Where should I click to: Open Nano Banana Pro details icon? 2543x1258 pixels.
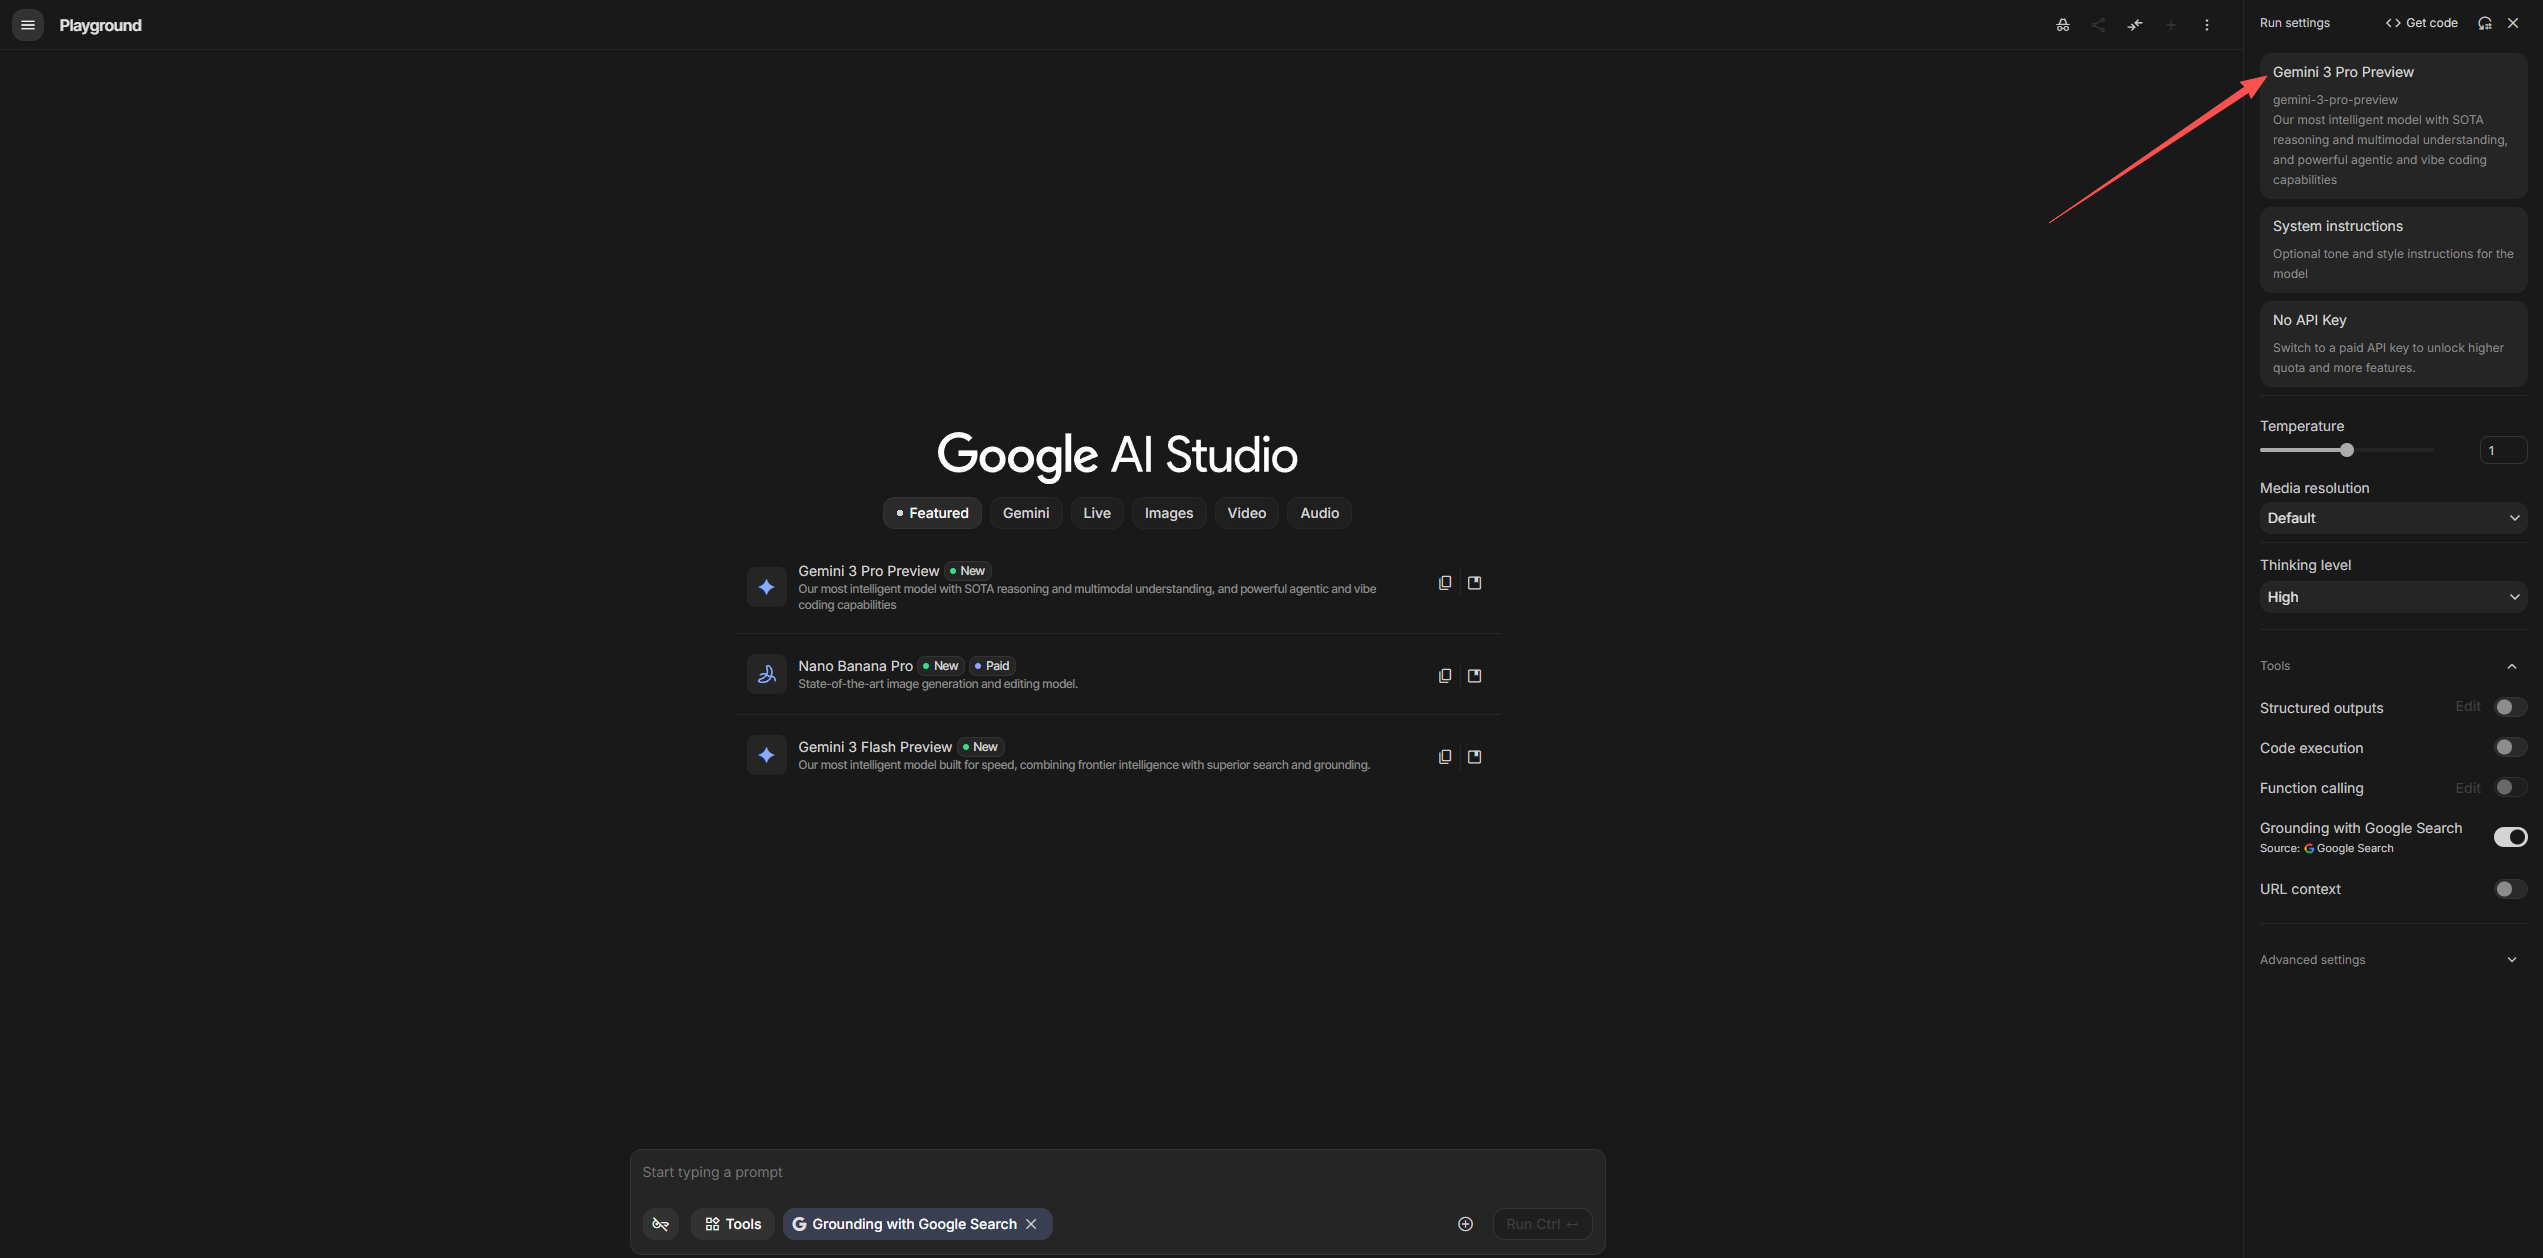(1474, 676)
